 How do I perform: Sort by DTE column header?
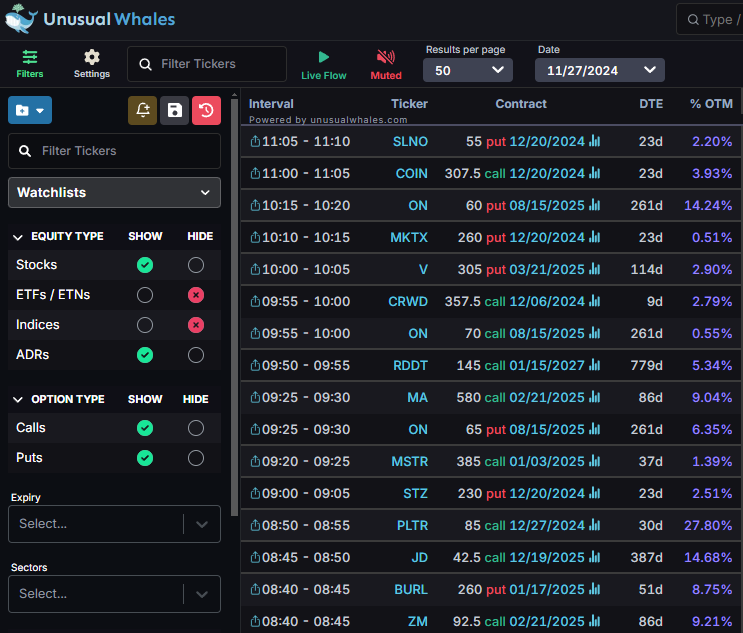(x=651, y=104)
